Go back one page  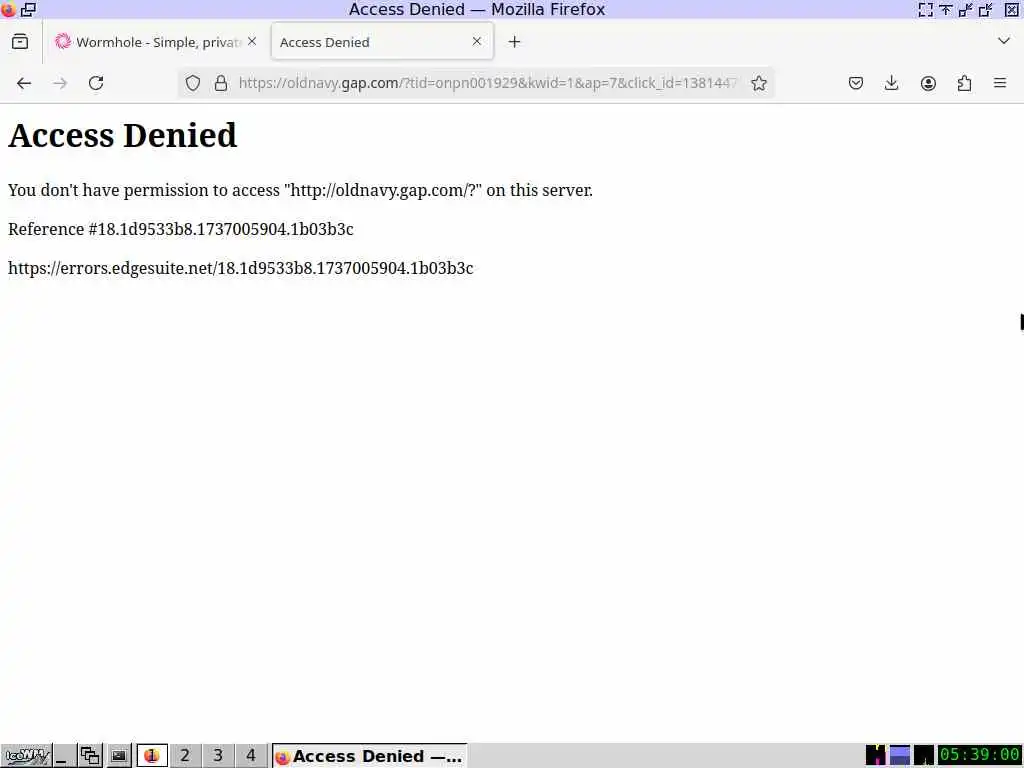point(24,83)
